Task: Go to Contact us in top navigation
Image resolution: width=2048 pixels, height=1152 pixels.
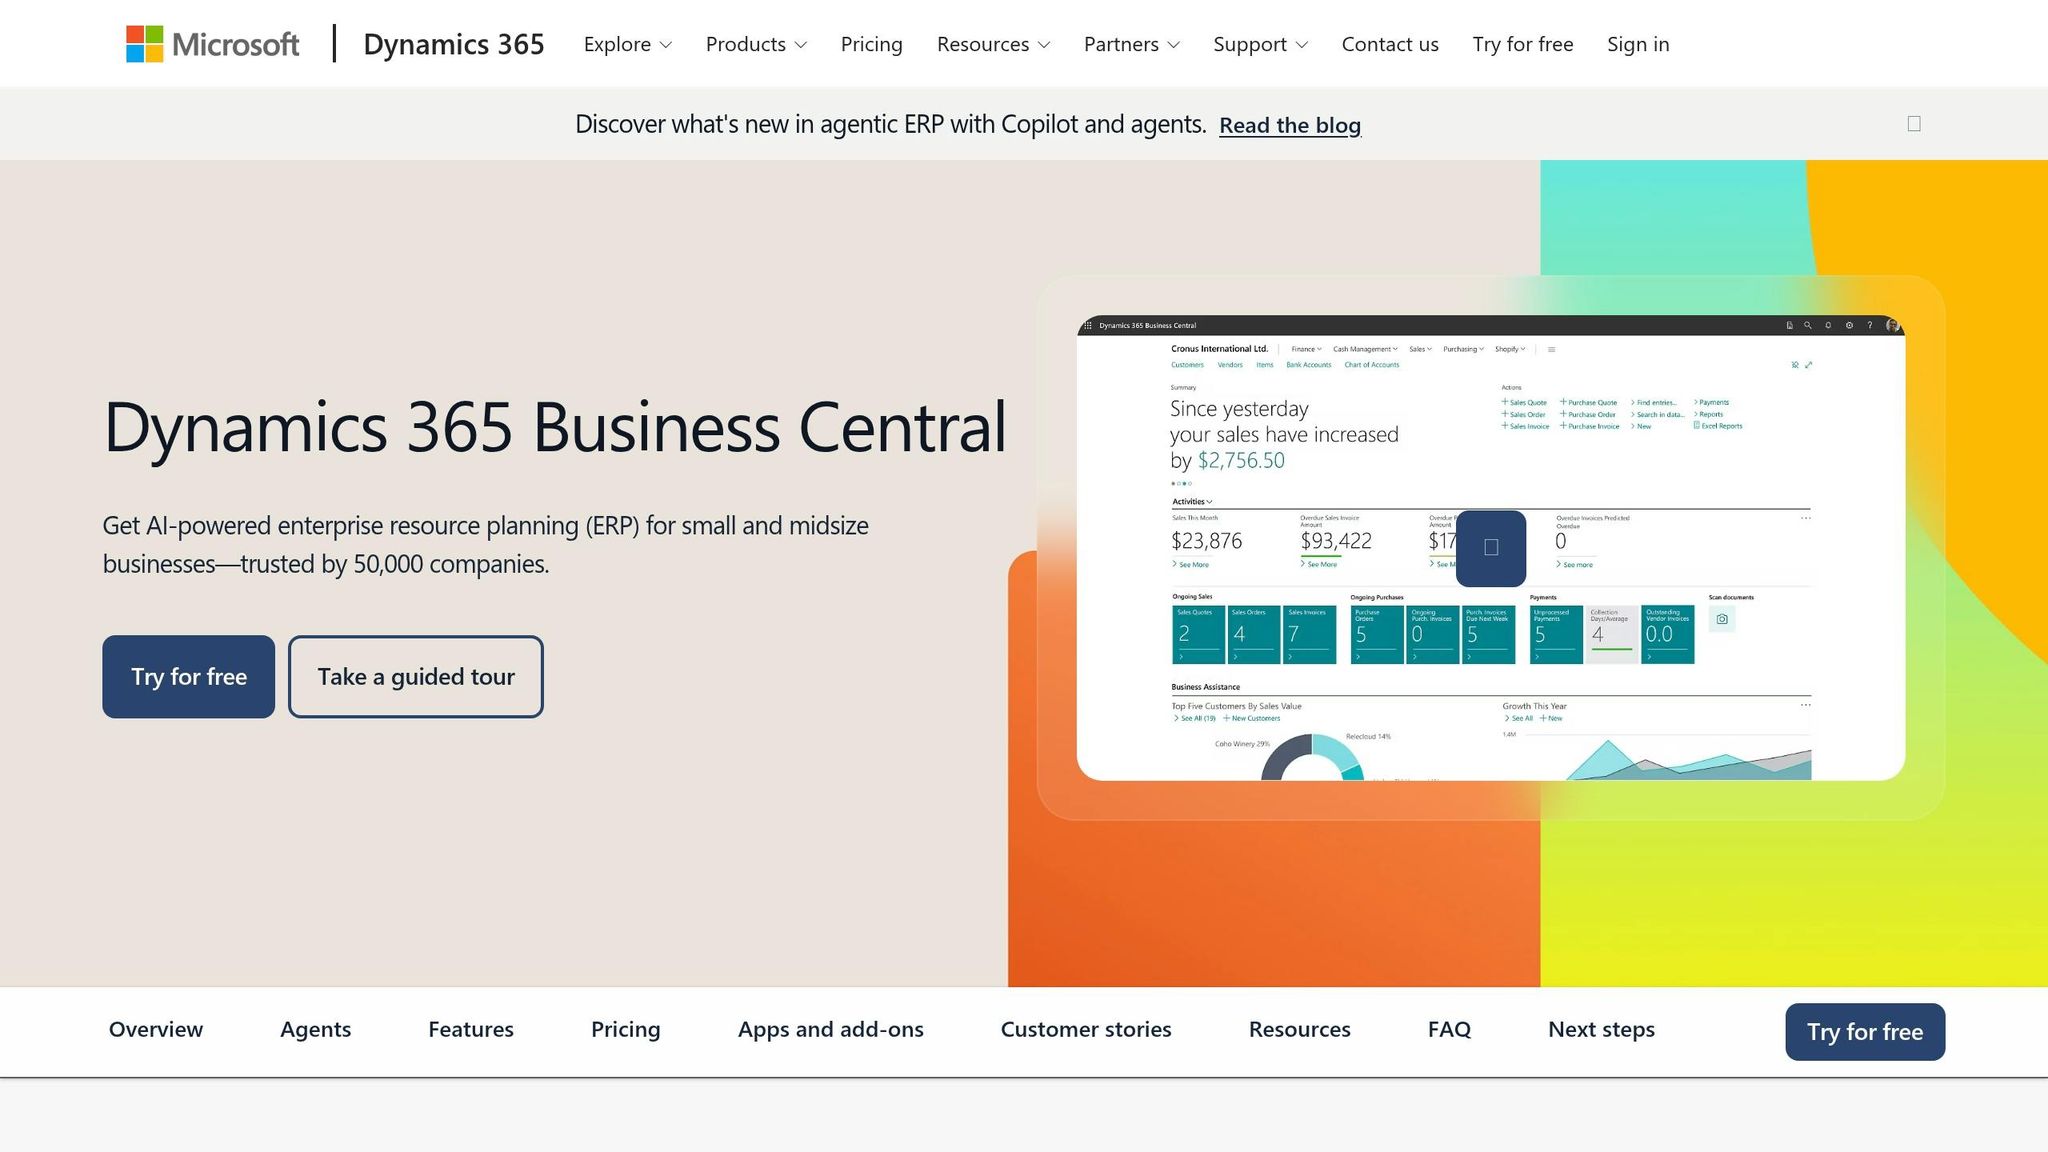Action: (x=1390, y=44)
